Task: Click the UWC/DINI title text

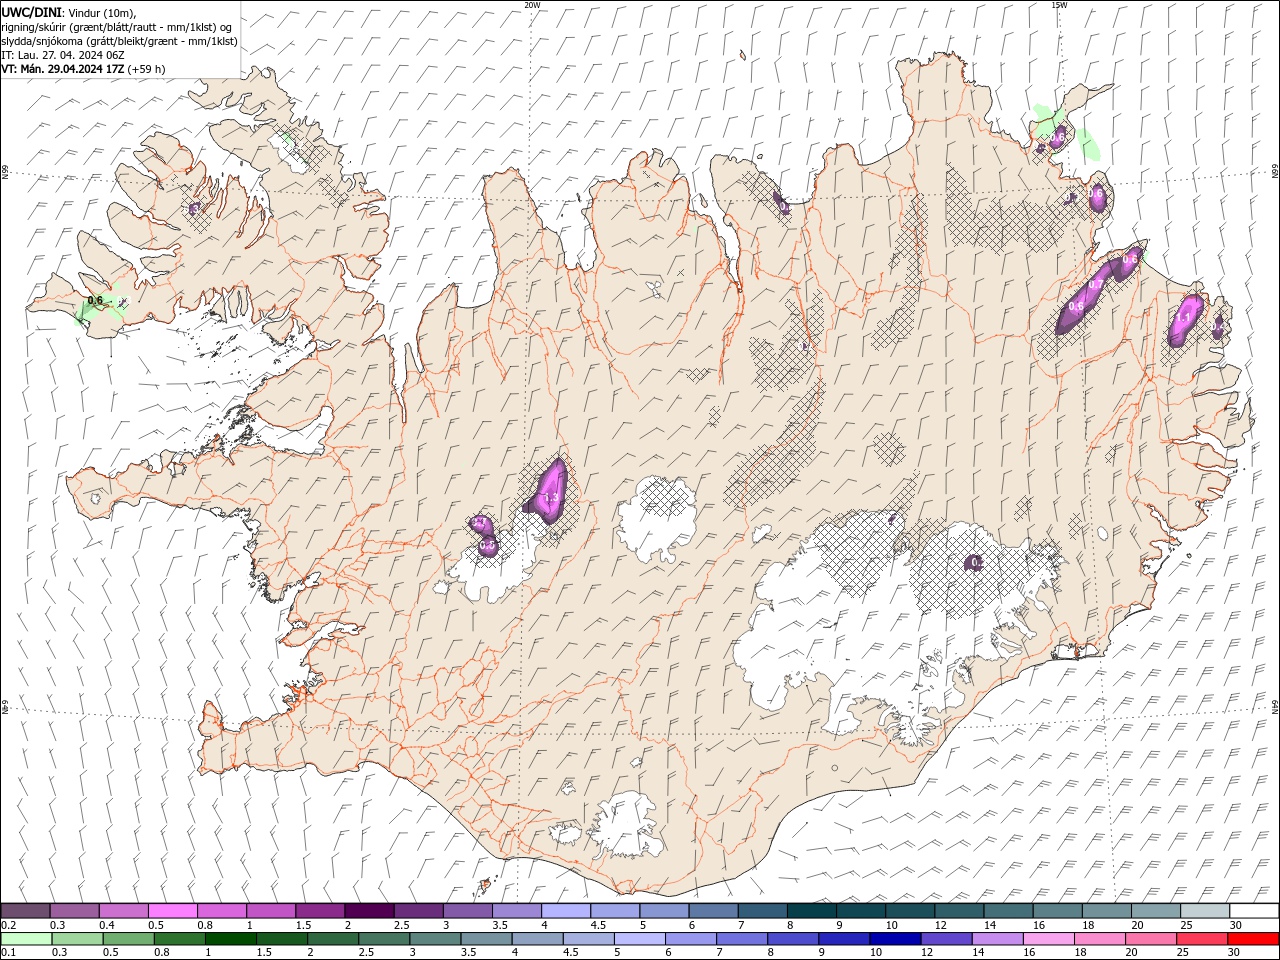Action: click(x=31, y=12)
